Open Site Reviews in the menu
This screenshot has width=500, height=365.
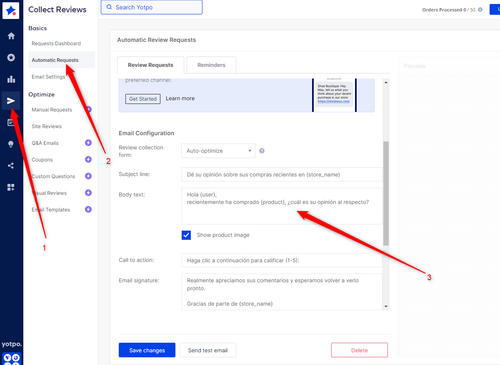tap(47, 126)
